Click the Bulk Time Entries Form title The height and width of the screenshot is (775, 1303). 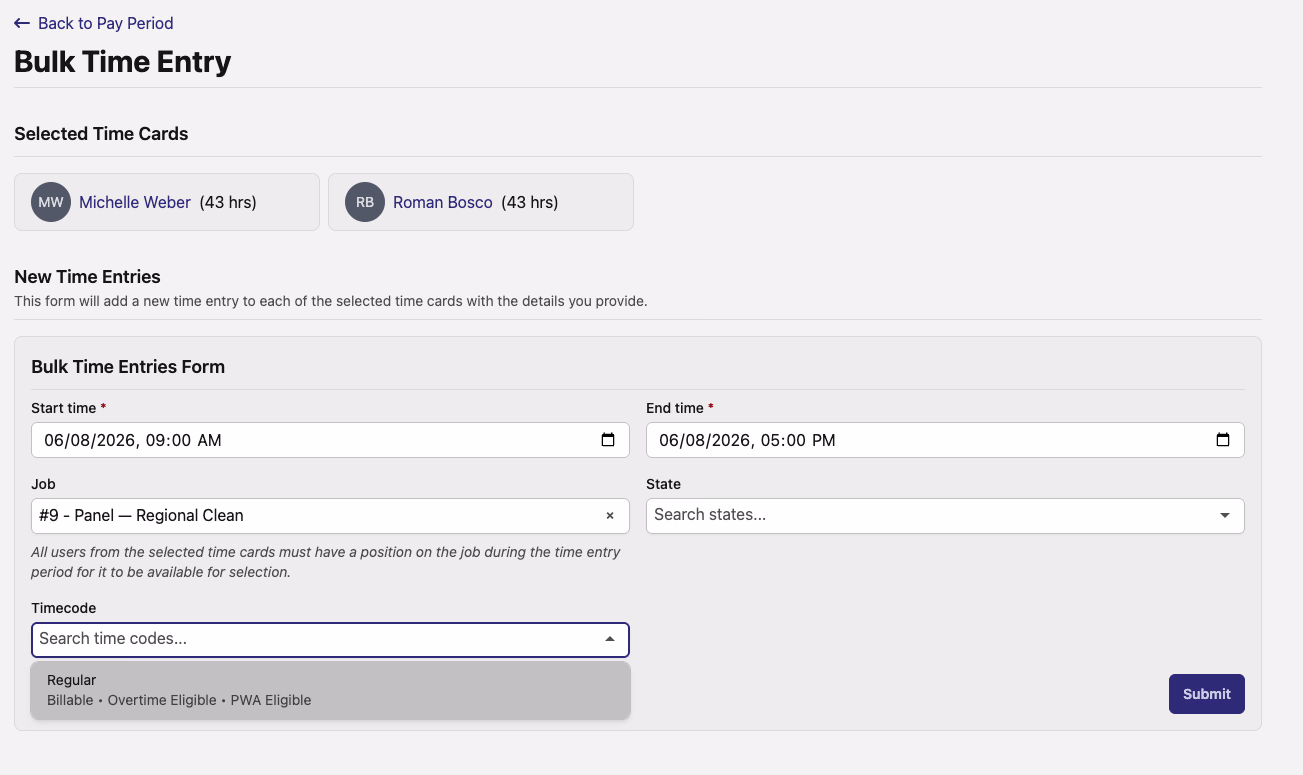[x=128, y=367]
